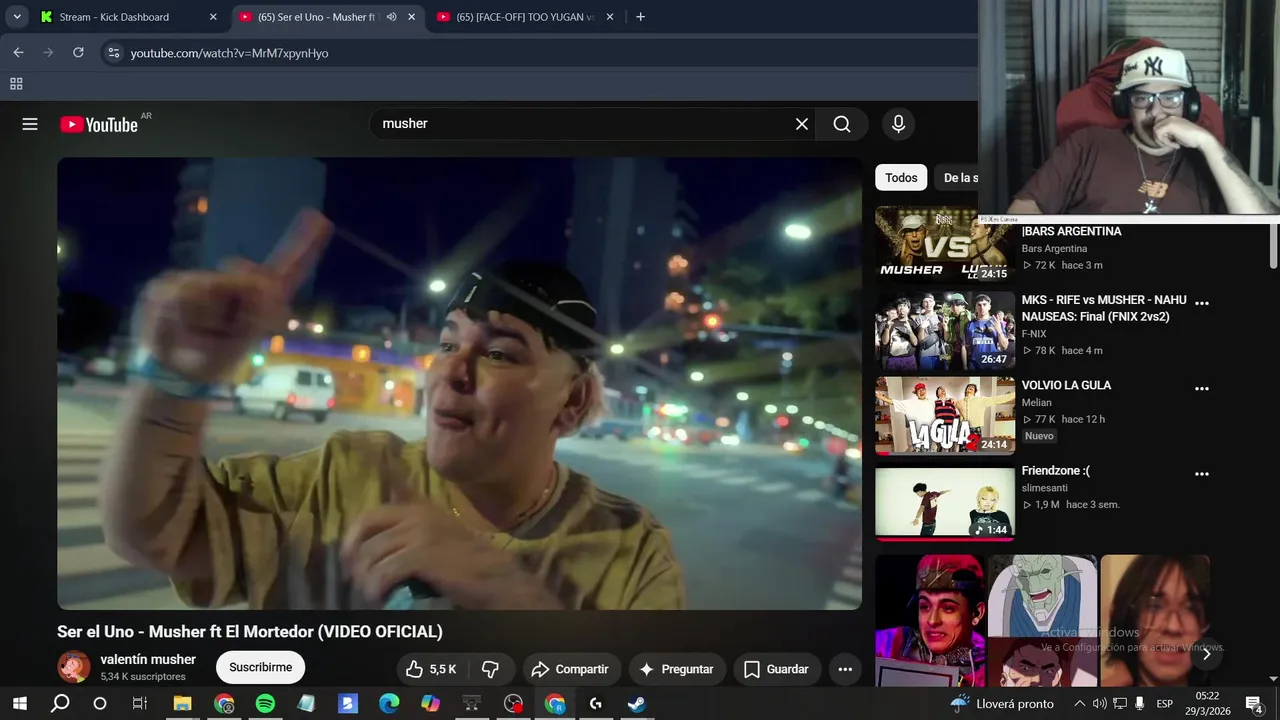Open the BARS ARGENTINA Musher VS thumbnail
Image resolution: width=1280 pixels, height=720 pixels.
(945, 244)
